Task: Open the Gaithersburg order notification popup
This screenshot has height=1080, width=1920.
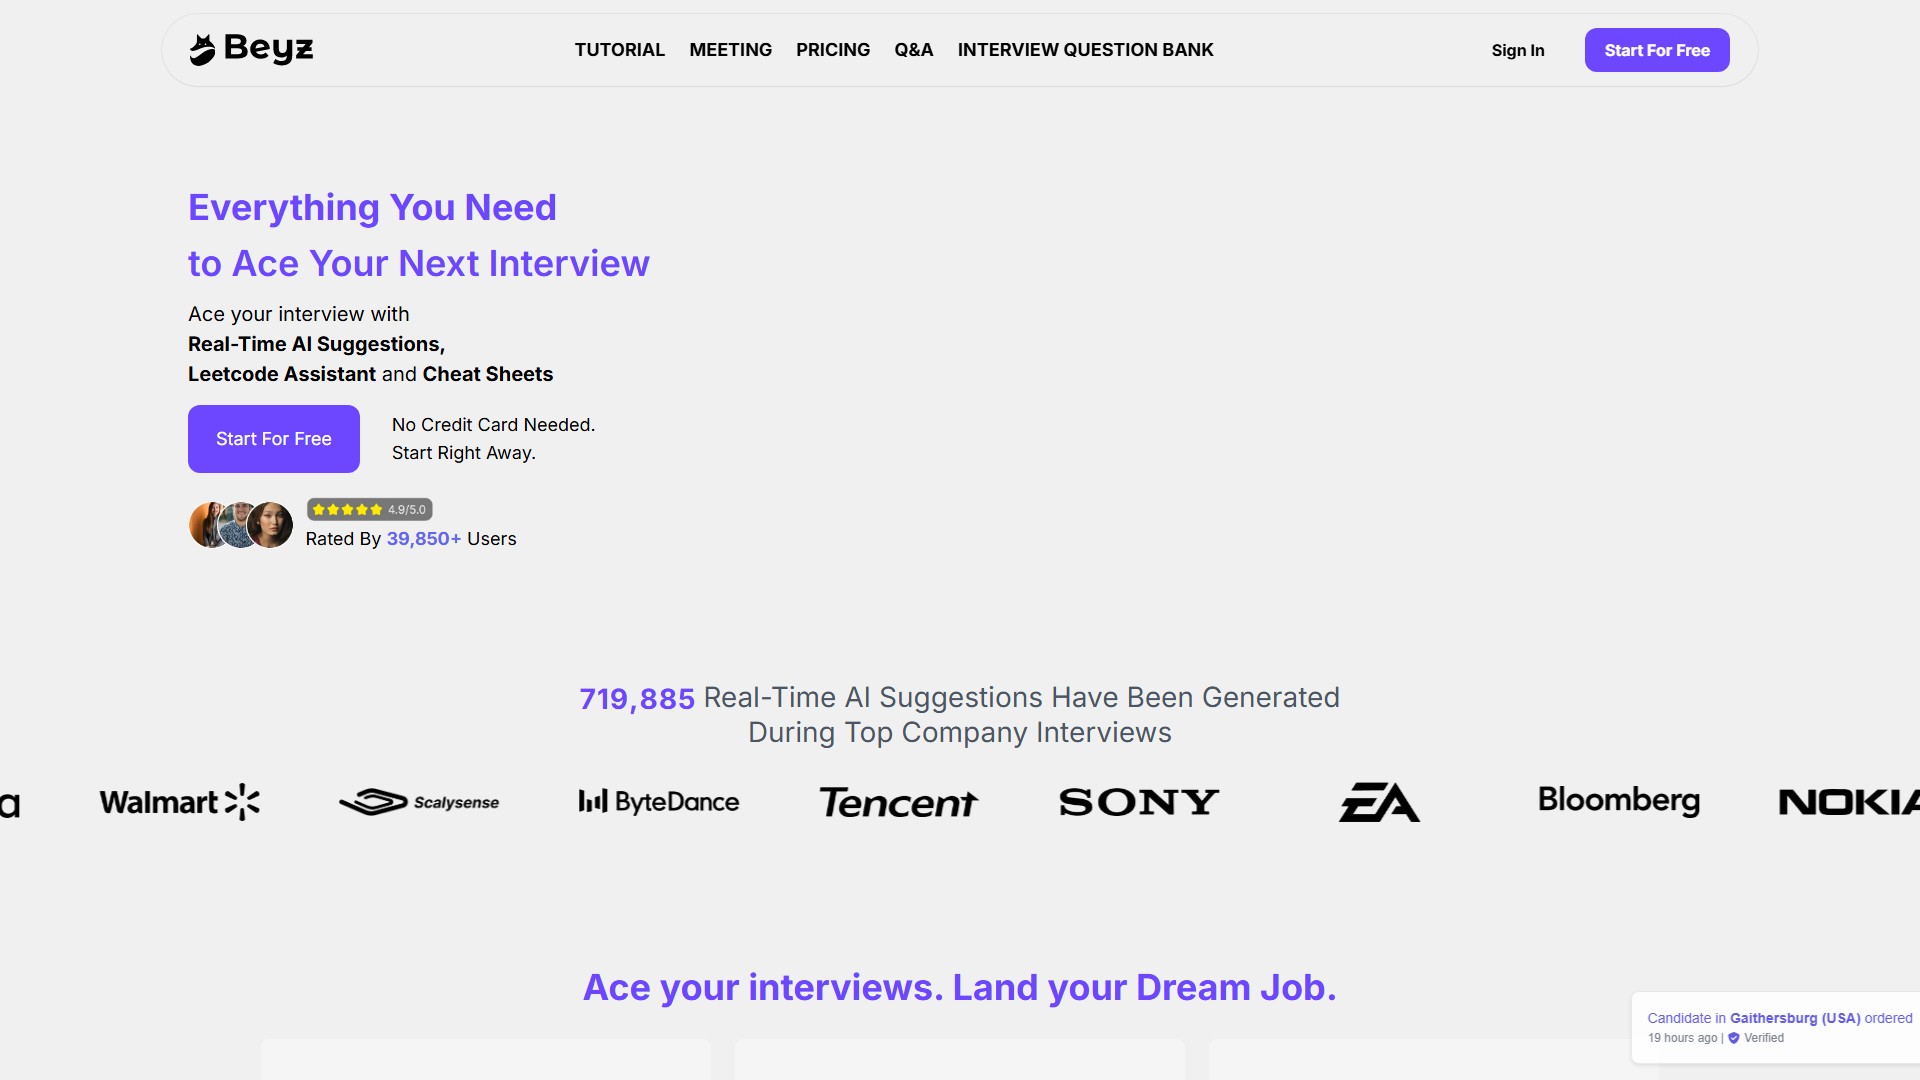Action: pos(1778,1027)
